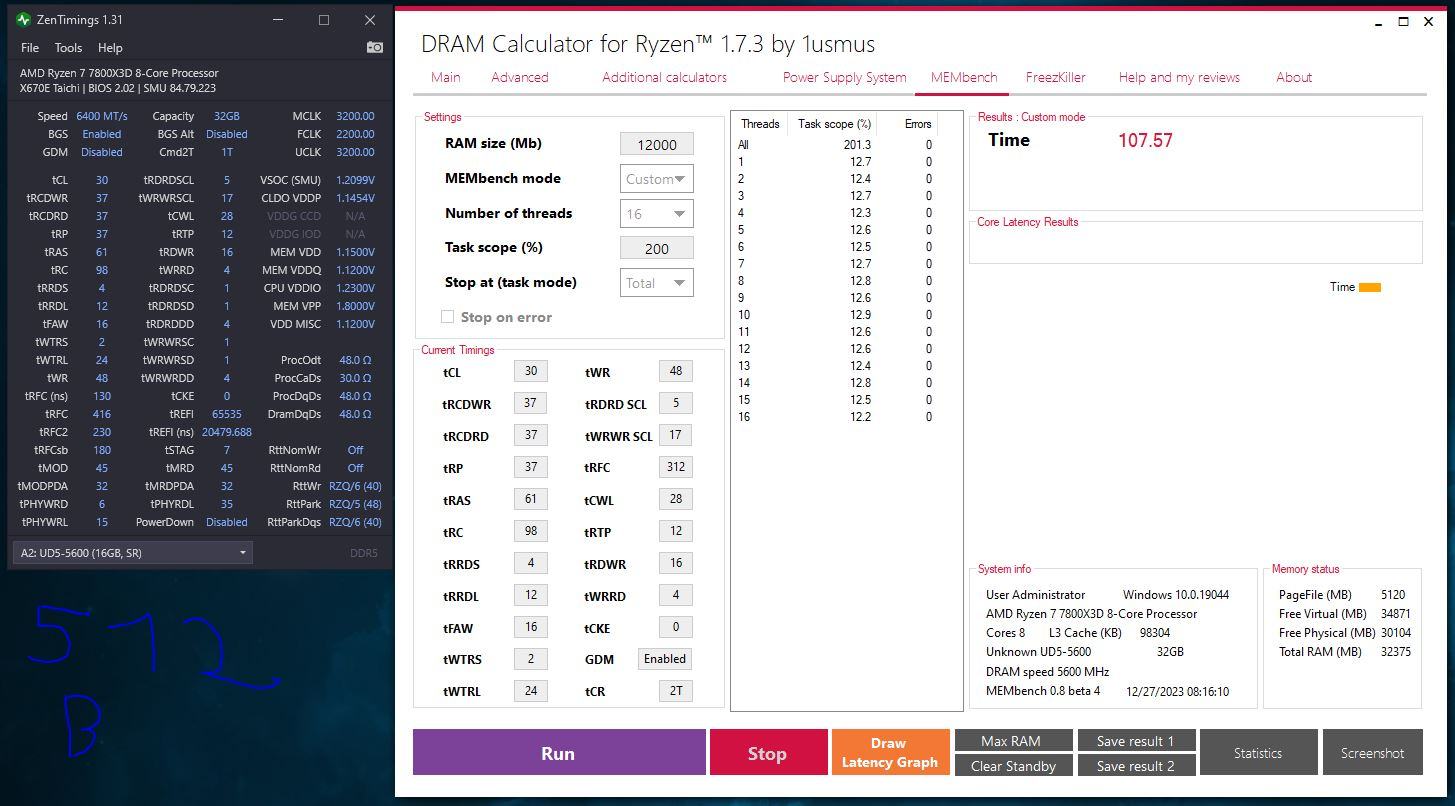Click the tCR 2T field
The width and height of the screenshot is (1455, 806).
(x=676, y=691)
